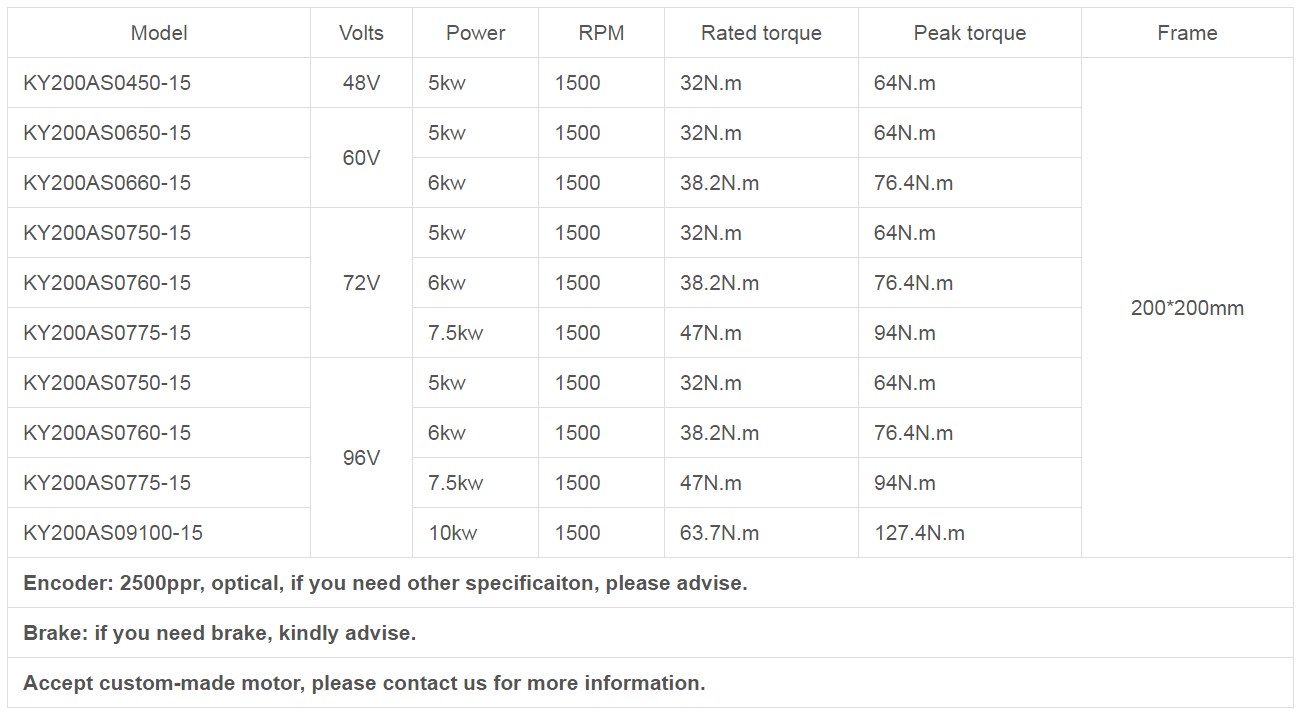Select the 60V voltage cell
Viewport: 1301px width, 715px height.
[361, 158]
